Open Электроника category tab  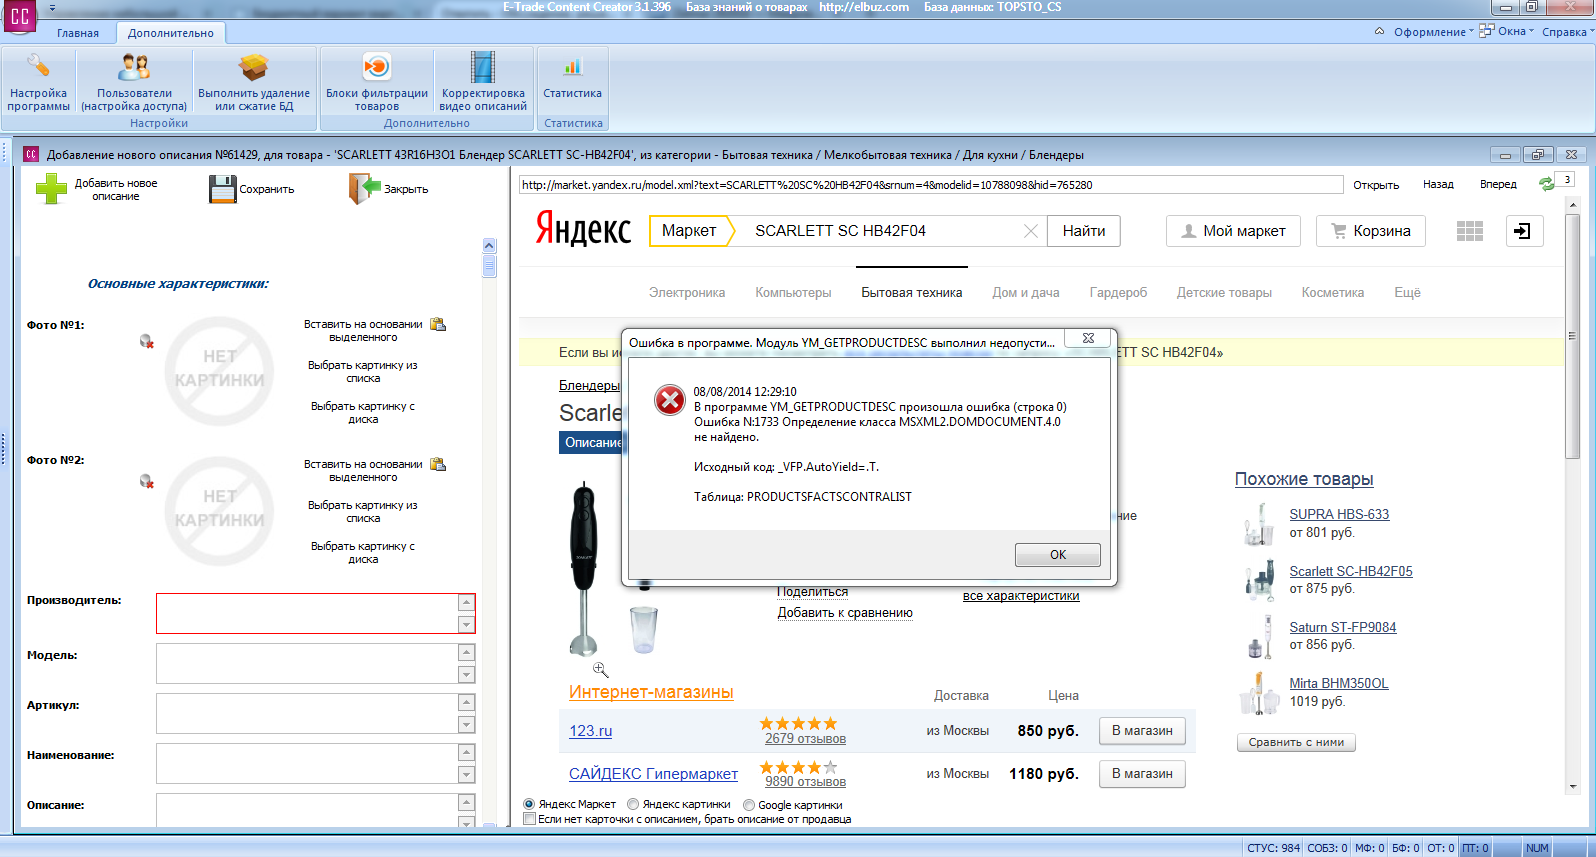click(687, 292)
